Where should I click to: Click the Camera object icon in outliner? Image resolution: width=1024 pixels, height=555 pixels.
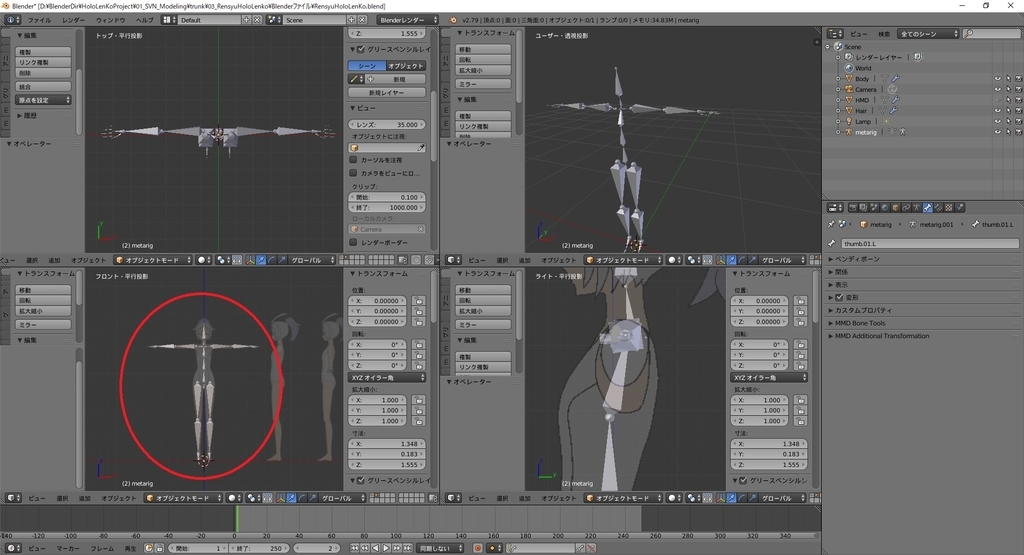(849, 89)
